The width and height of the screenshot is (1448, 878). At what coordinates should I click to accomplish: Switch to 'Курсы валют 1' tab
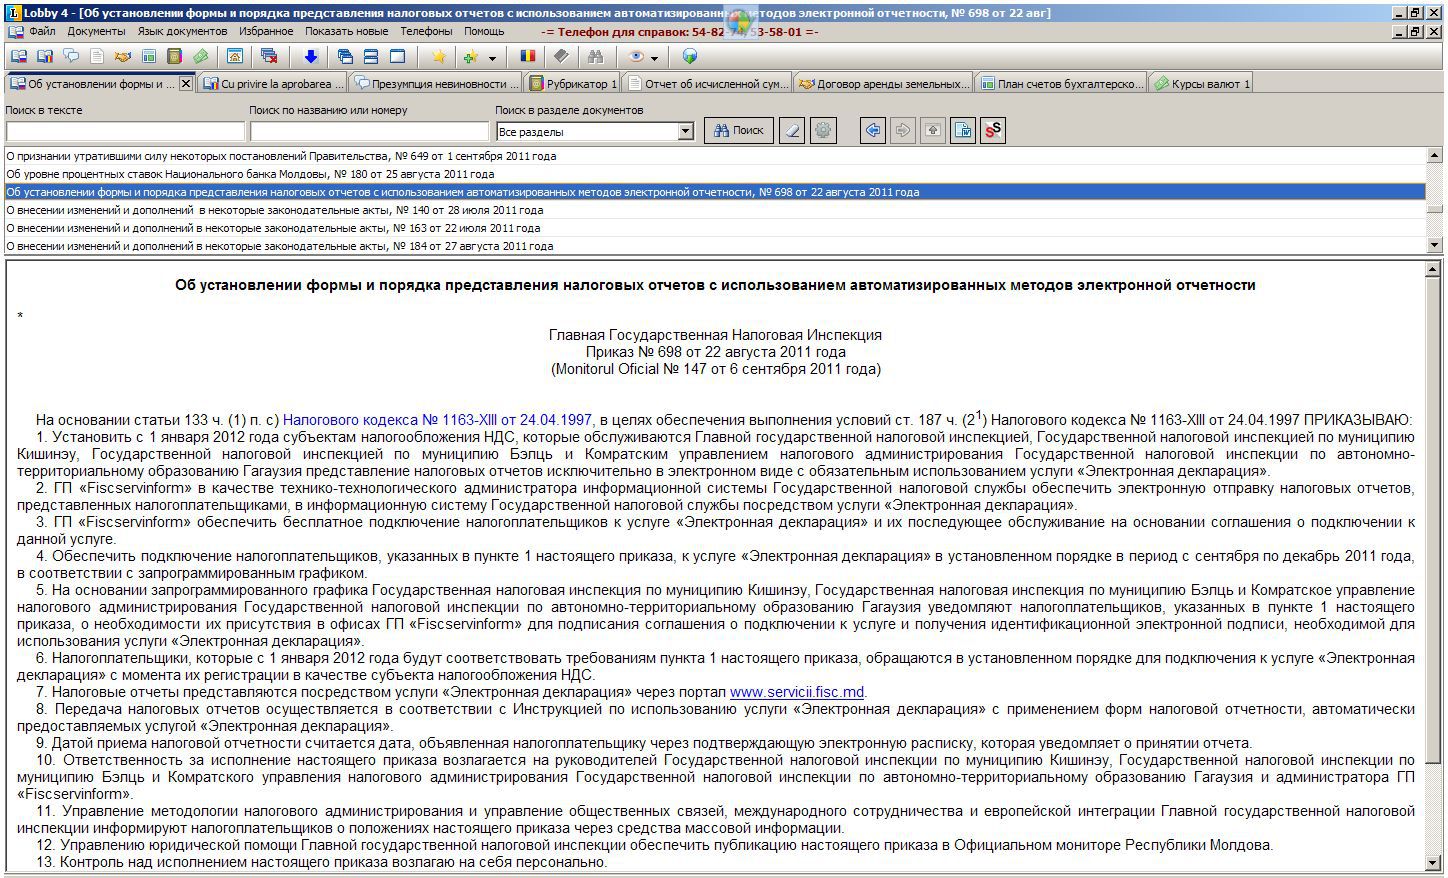coord(1201,84)
